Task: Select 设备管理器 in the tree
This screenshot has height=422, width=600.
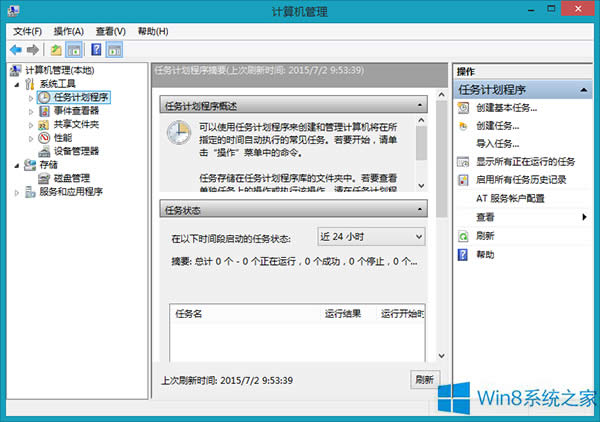Action: point(76,152)
